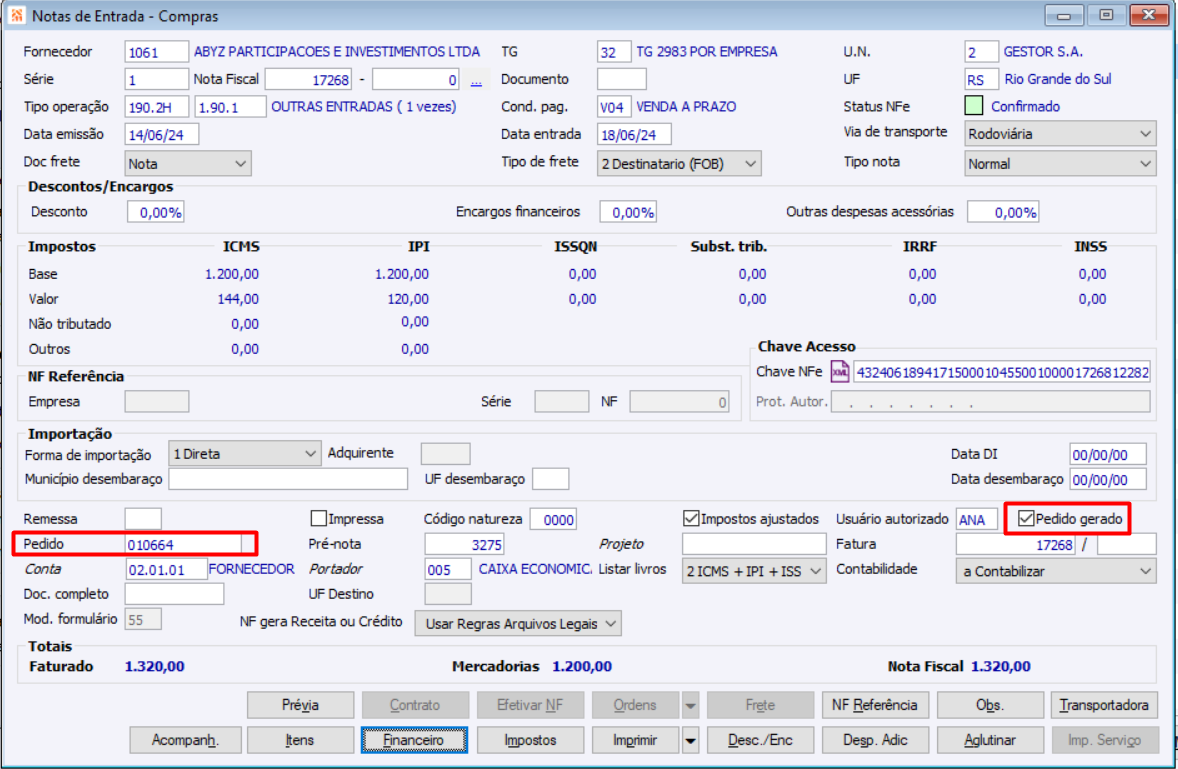Screen dimensions: 1178x769
Task: Click the XML icon beside Chave NFe
Action: pyautogui.click(x=839, y=372)
